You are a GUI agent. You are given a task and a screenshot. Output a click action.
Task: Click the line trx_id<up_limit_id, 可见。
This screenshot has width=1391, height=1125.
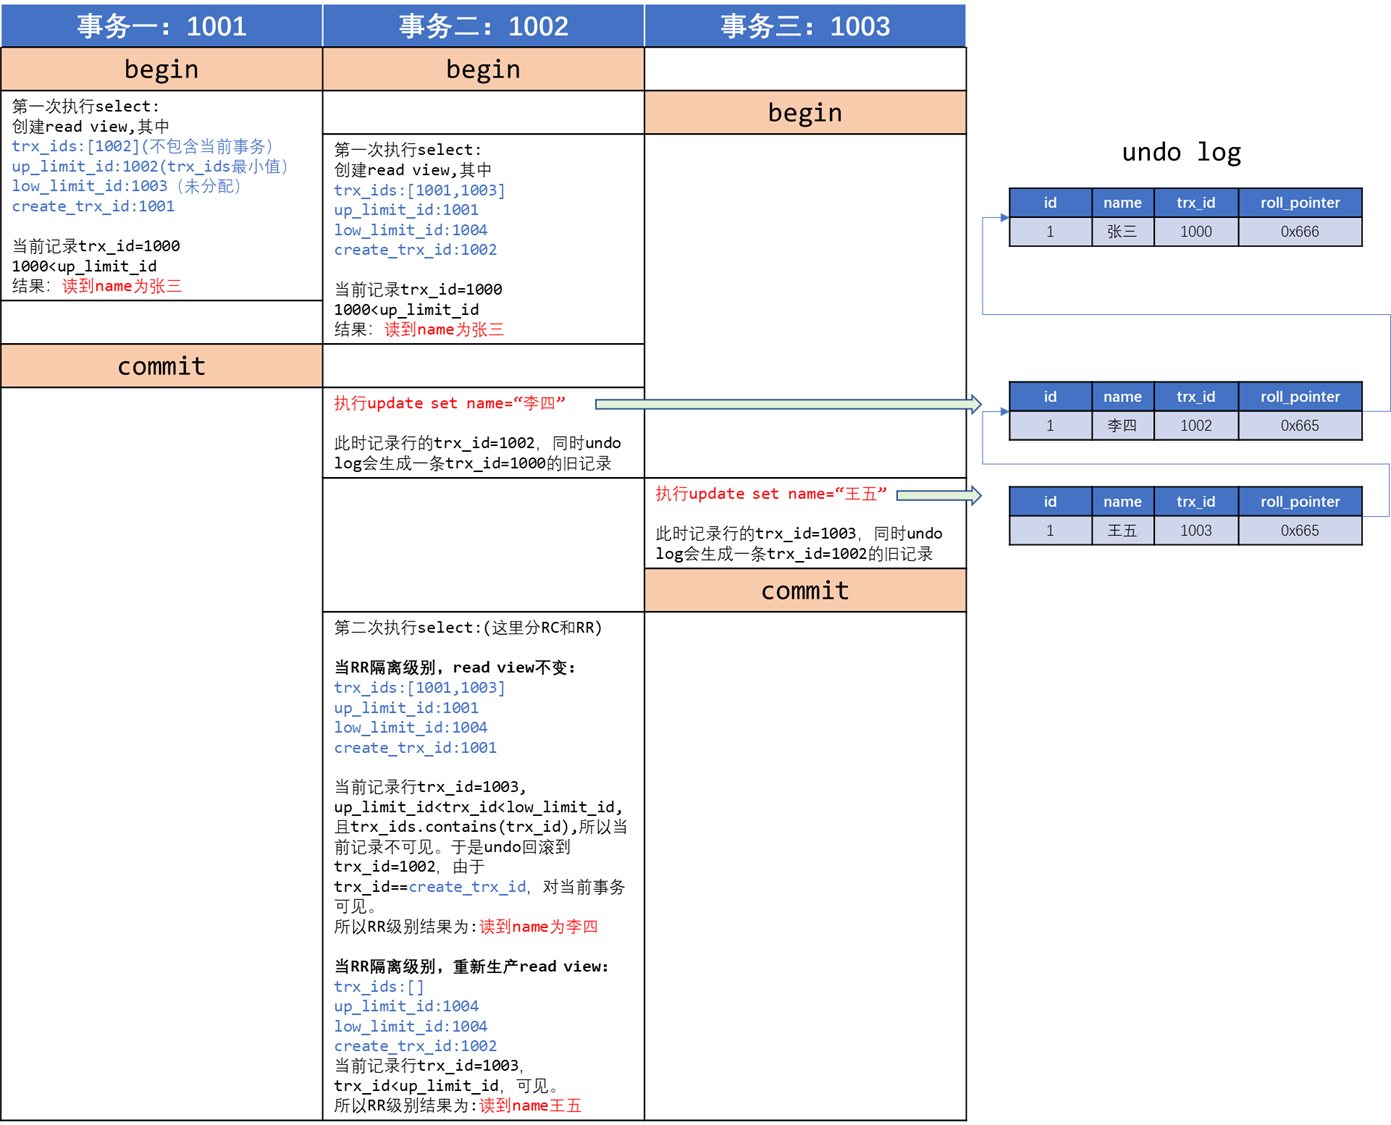point(447,1086)
